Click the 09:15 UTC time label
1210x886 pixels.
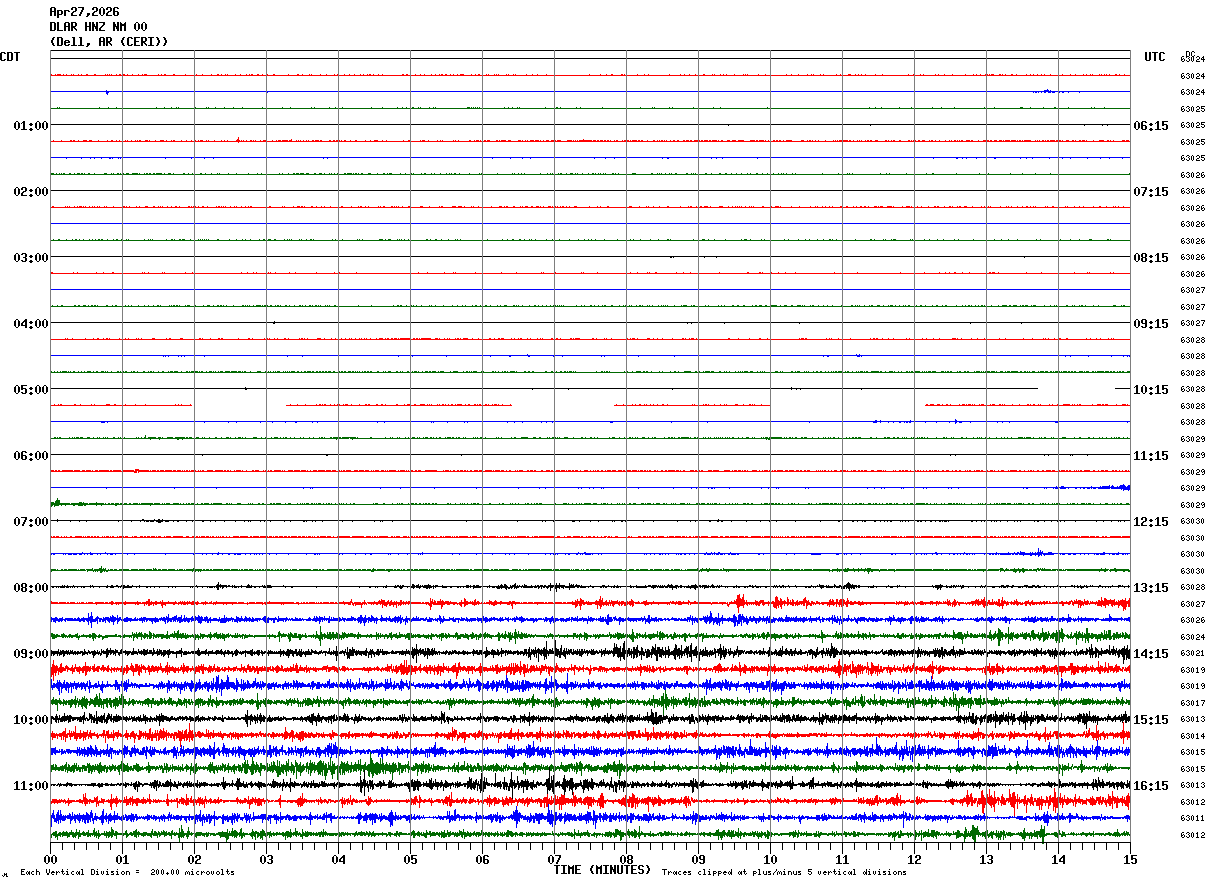pos(1151,324)
